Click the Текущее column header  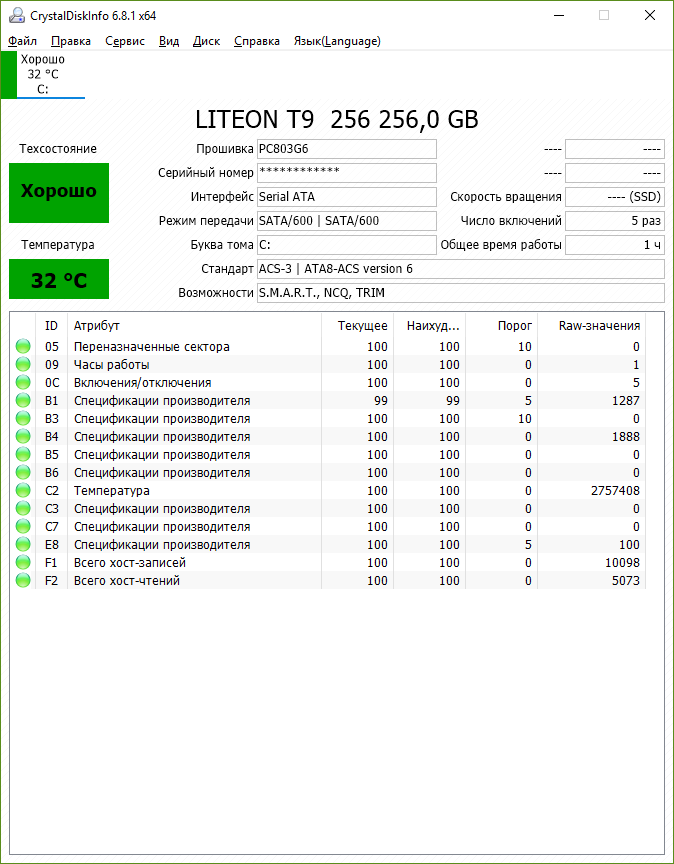[x=358, y=326]
